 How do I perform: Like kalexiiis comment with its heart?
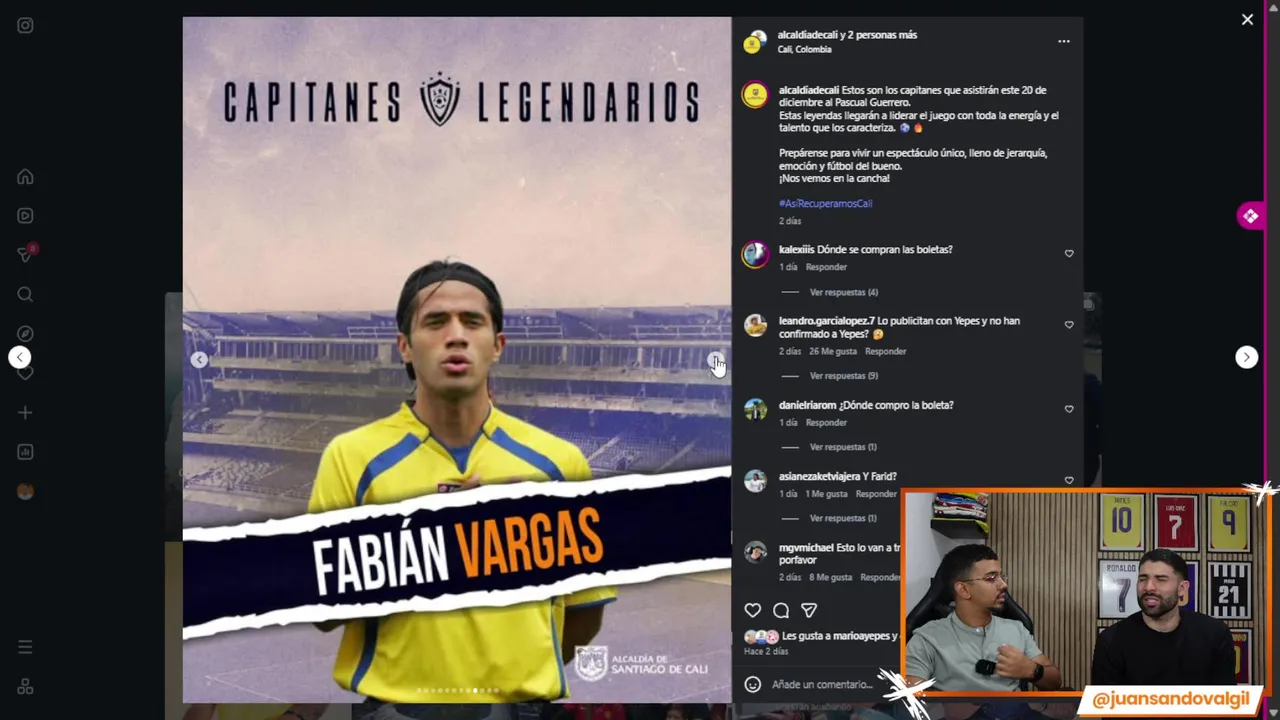tap(1069, 254)
